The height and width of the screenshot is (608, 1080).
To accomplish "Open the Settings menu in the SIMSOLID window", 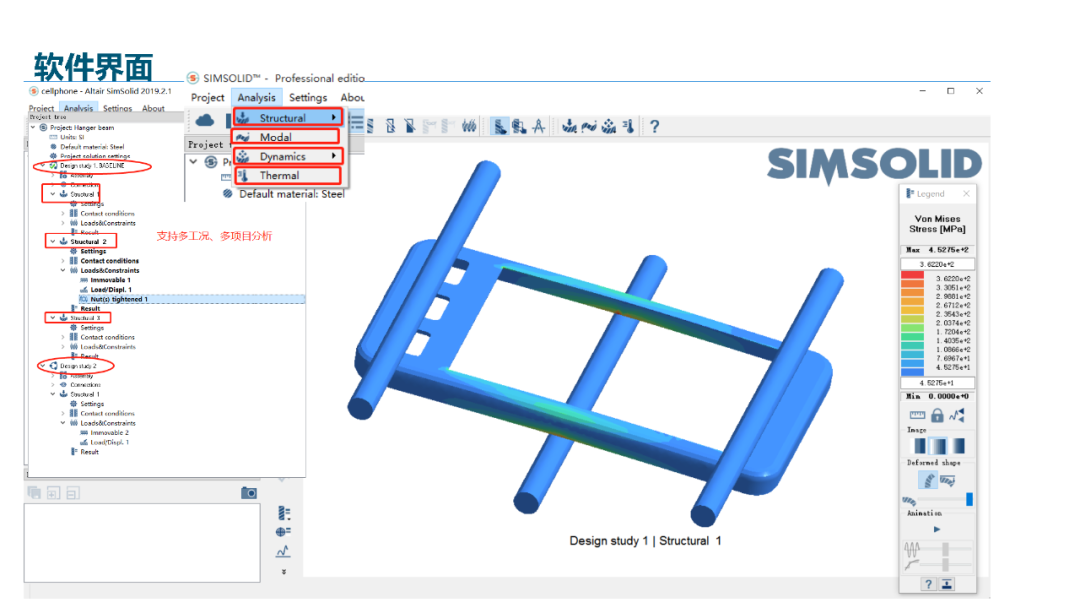I will [308, 98].
